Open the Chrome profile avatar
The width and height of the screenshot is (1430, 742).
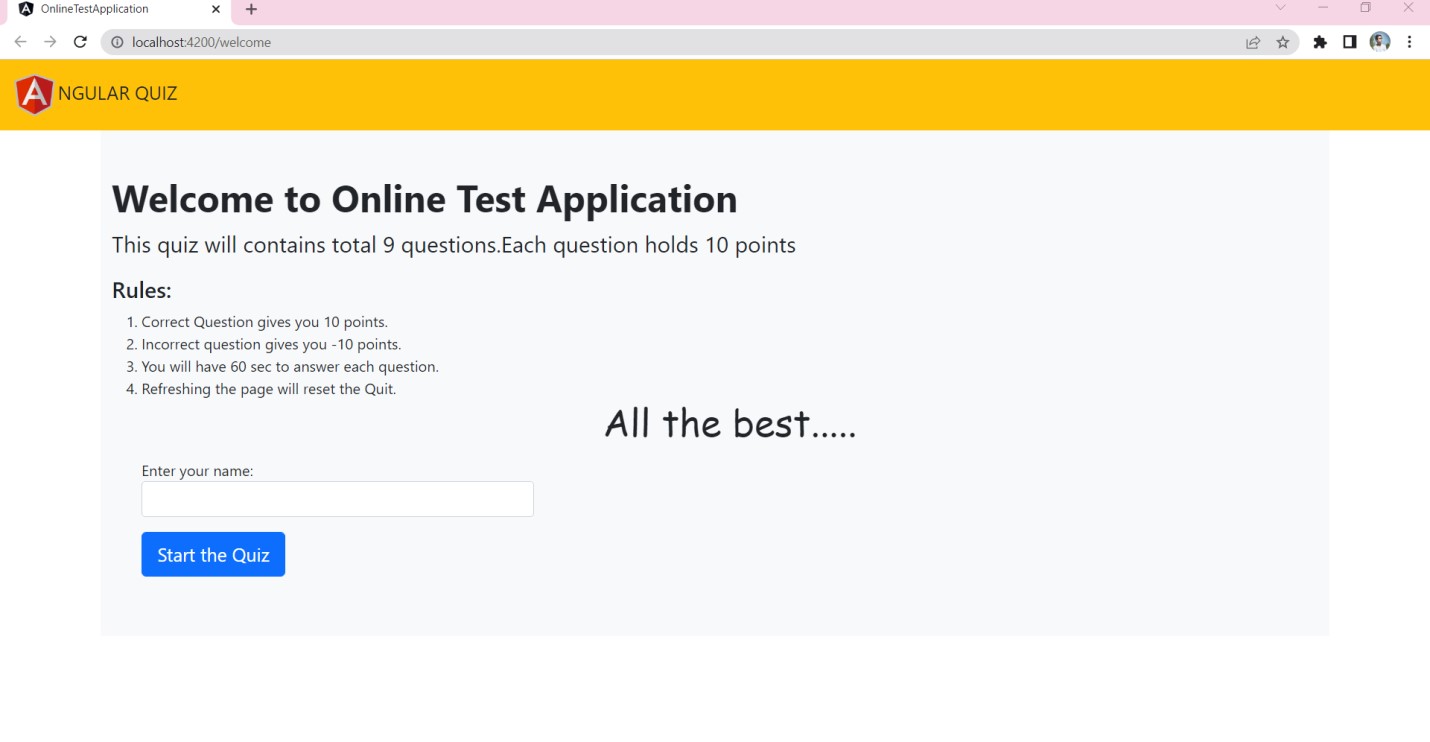click(x=1380, y=42)
